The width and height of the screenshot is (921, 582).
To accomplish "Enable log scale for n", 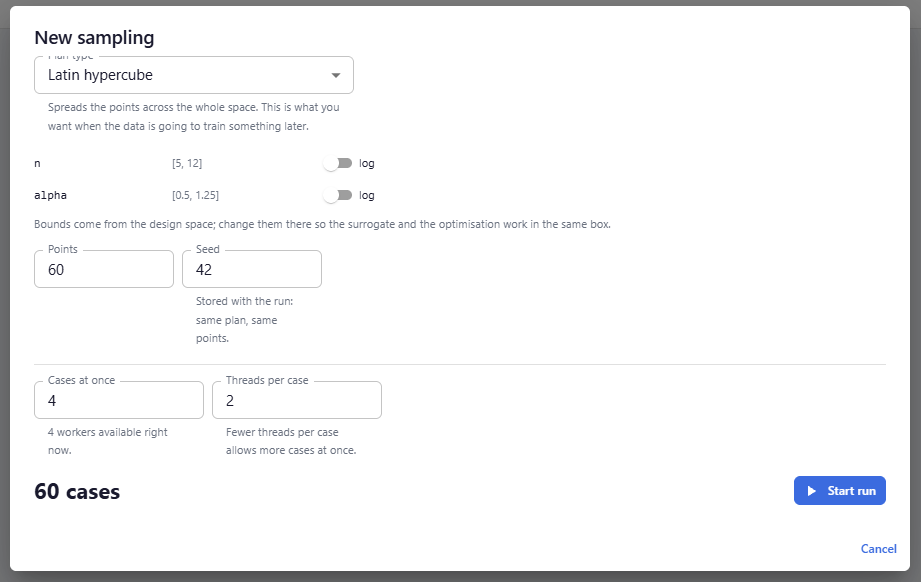I will click(338, 163).
